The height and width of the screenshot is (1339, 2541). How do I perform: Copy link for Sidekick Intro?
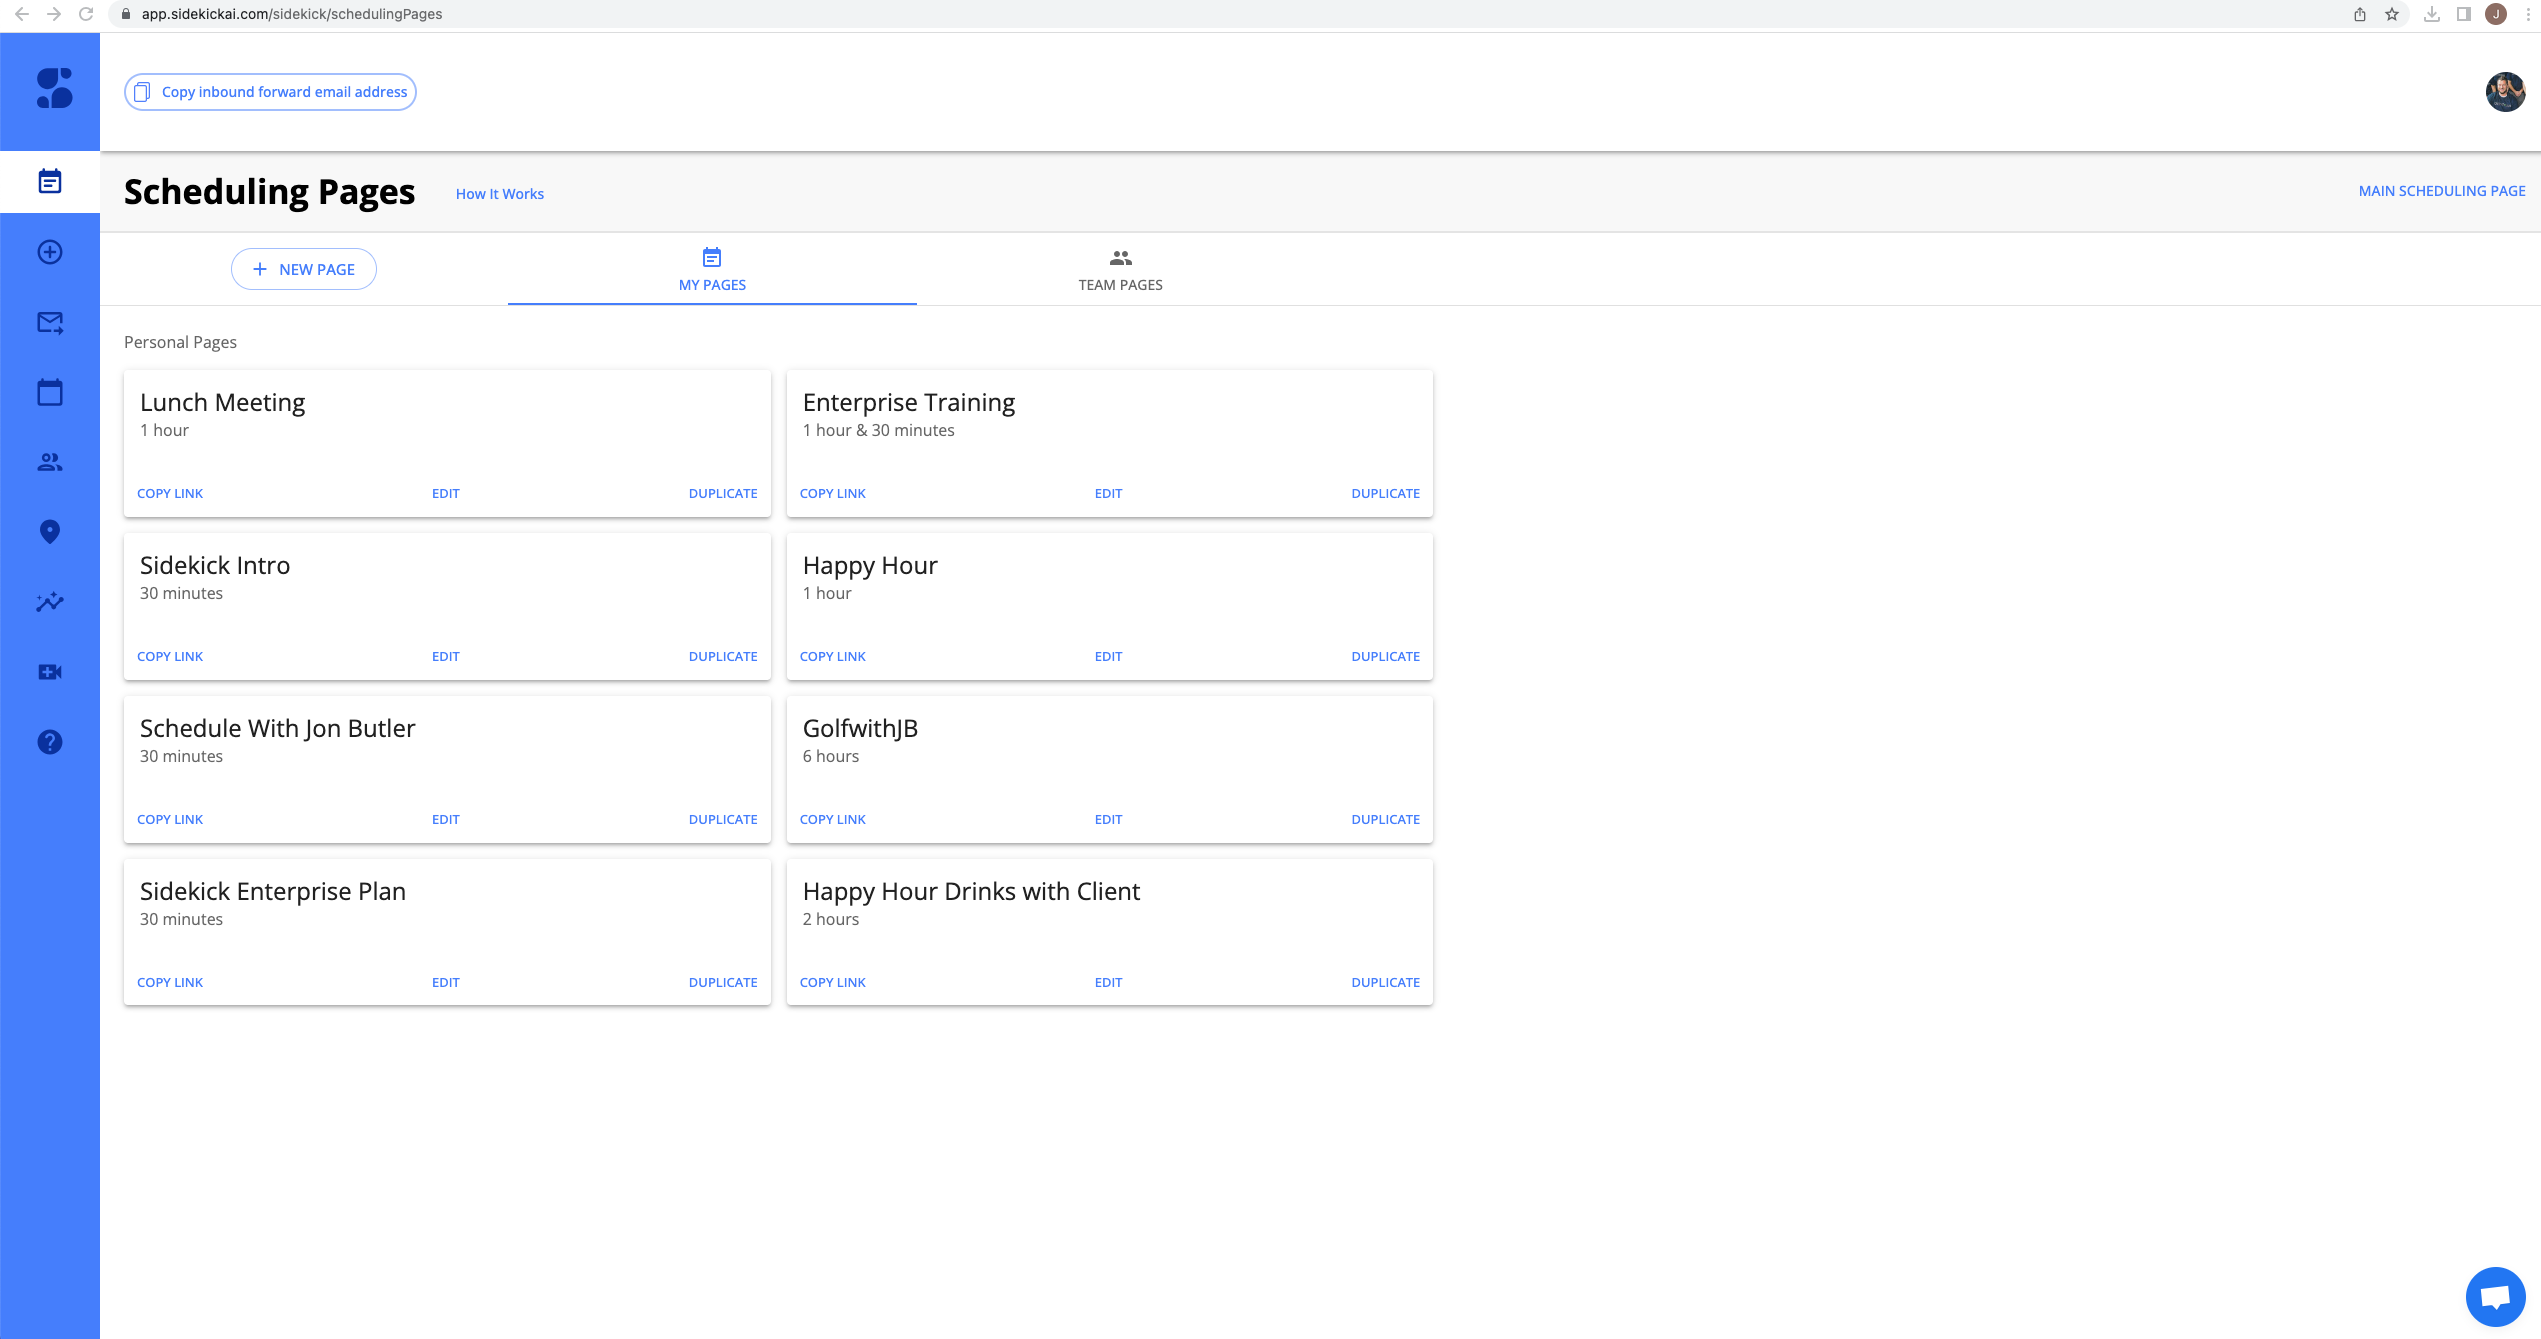tap(170, 657)
